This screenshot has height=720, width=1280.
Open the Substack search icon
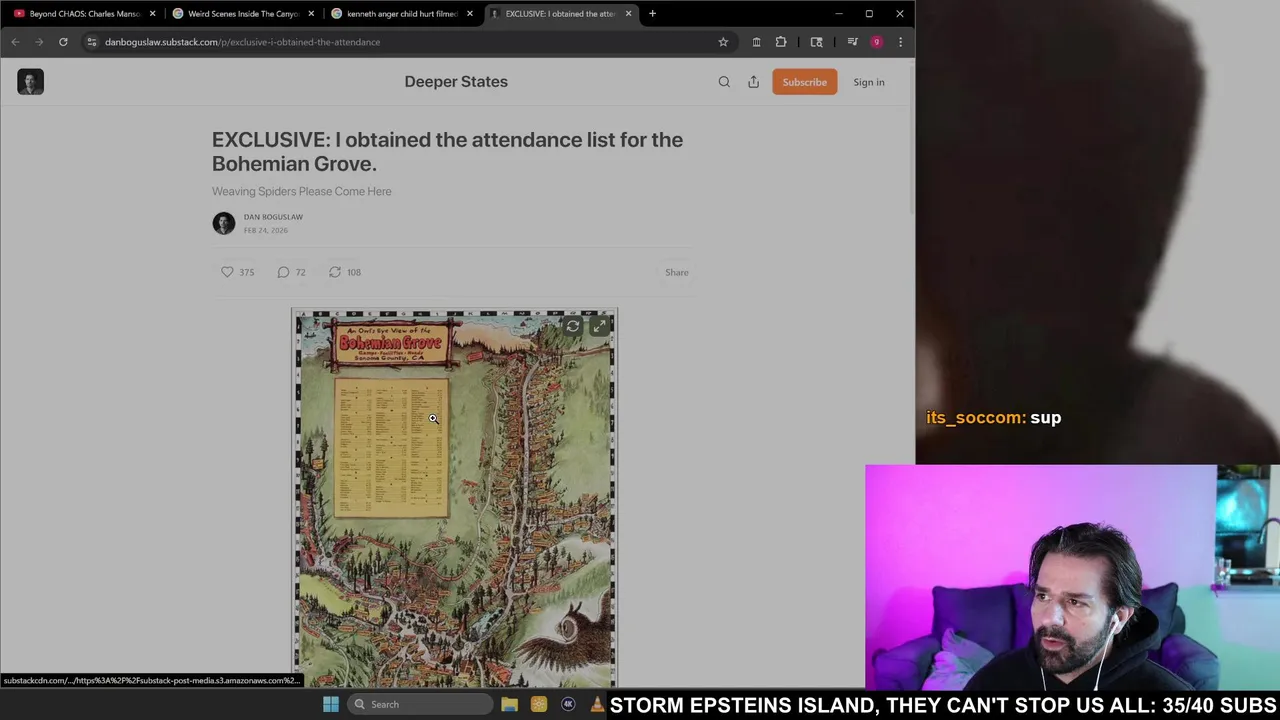pos(724,82)
